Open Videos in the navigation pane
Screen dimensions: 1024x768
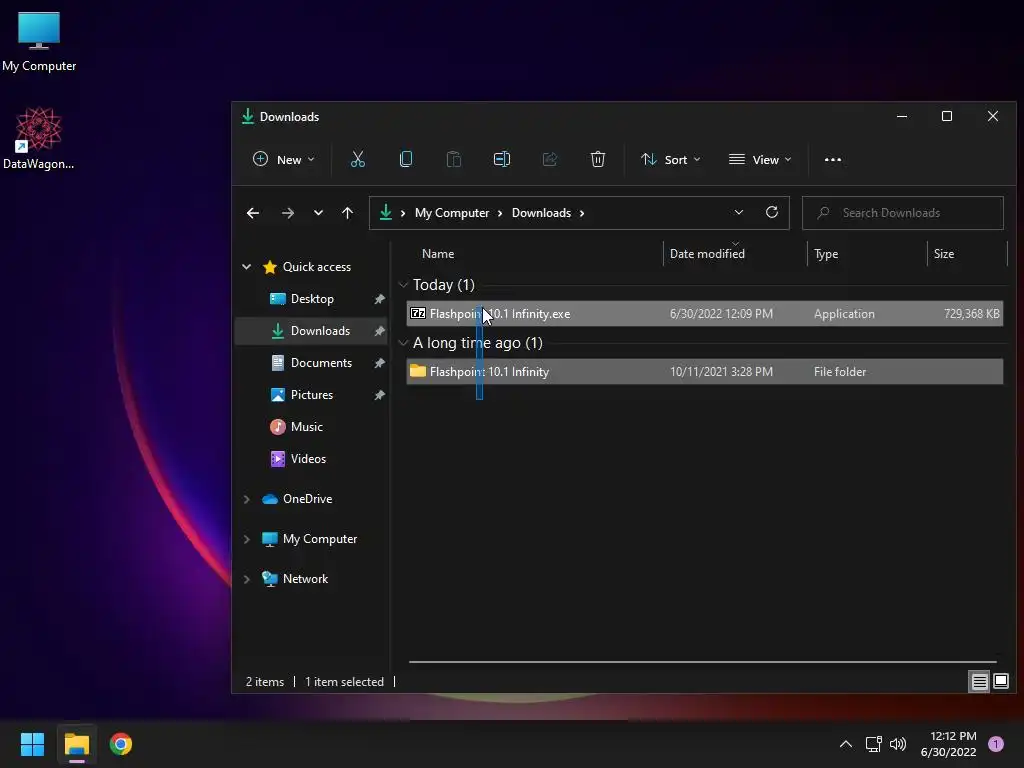[308, 458]
